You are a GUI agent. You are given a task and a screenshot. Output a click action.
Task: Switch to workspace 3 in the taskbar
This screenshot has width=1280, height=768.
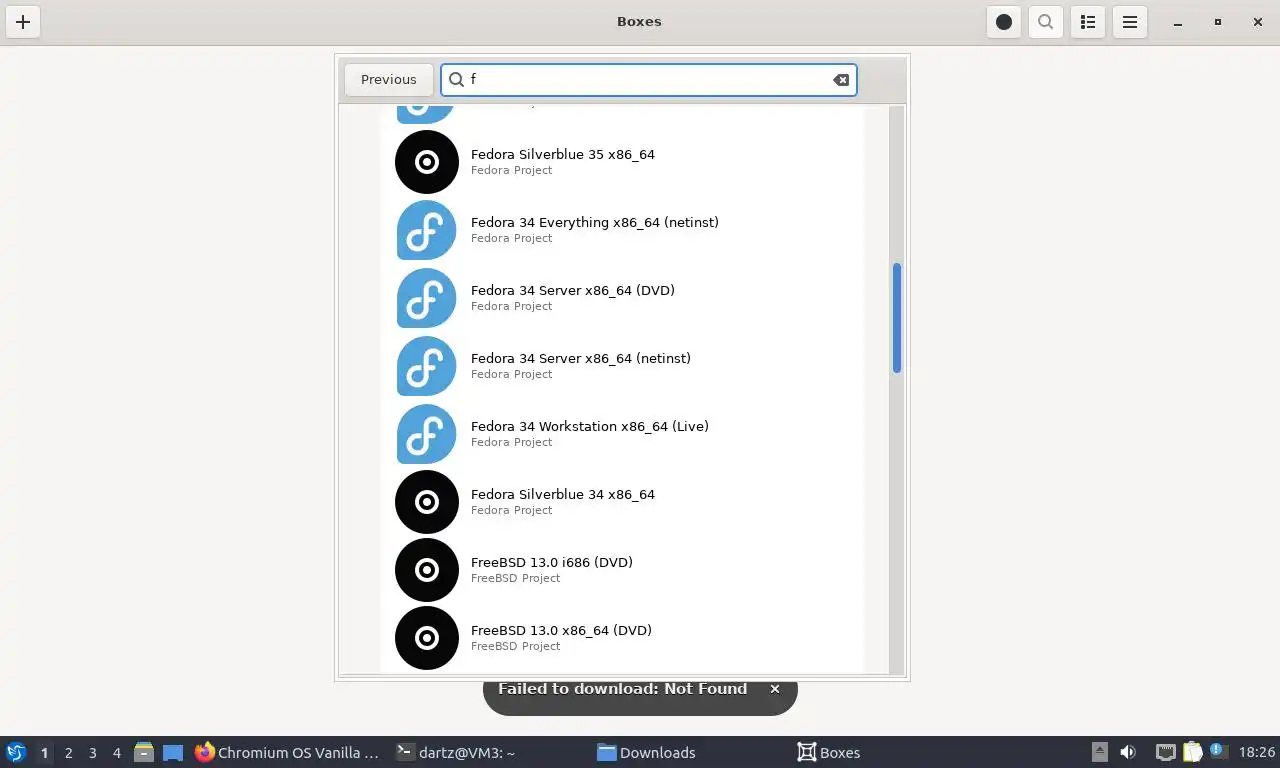pos(93,753)
